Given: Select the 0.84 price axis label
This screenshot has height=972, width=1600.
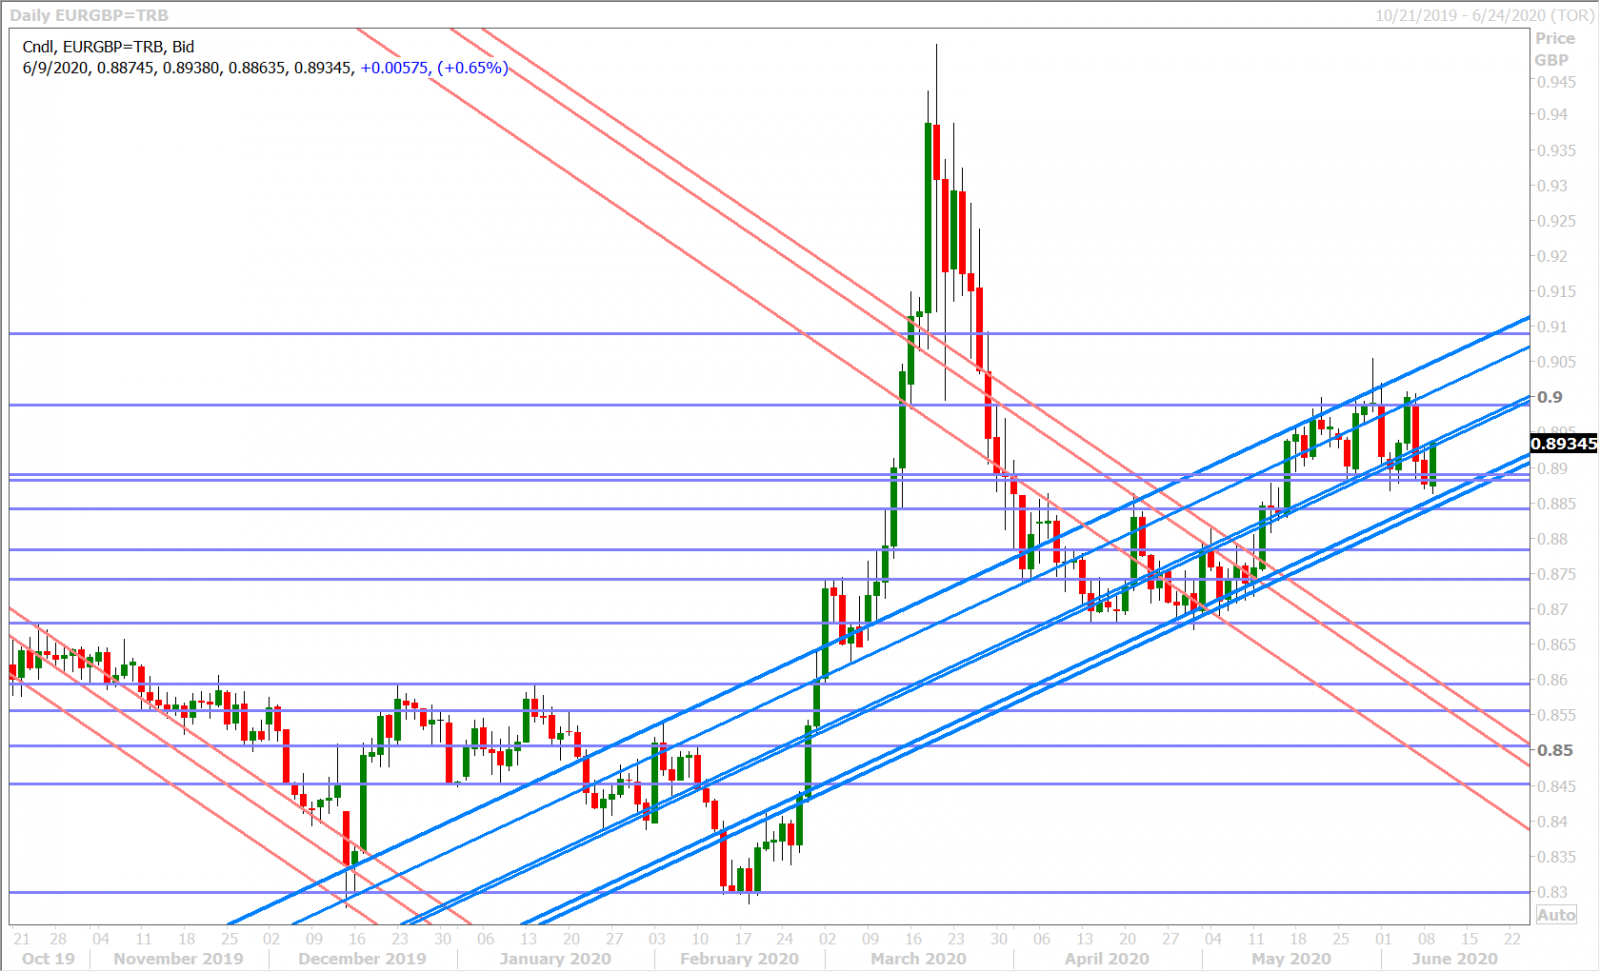Looking at the screenshot, I should click(1552, 822).
